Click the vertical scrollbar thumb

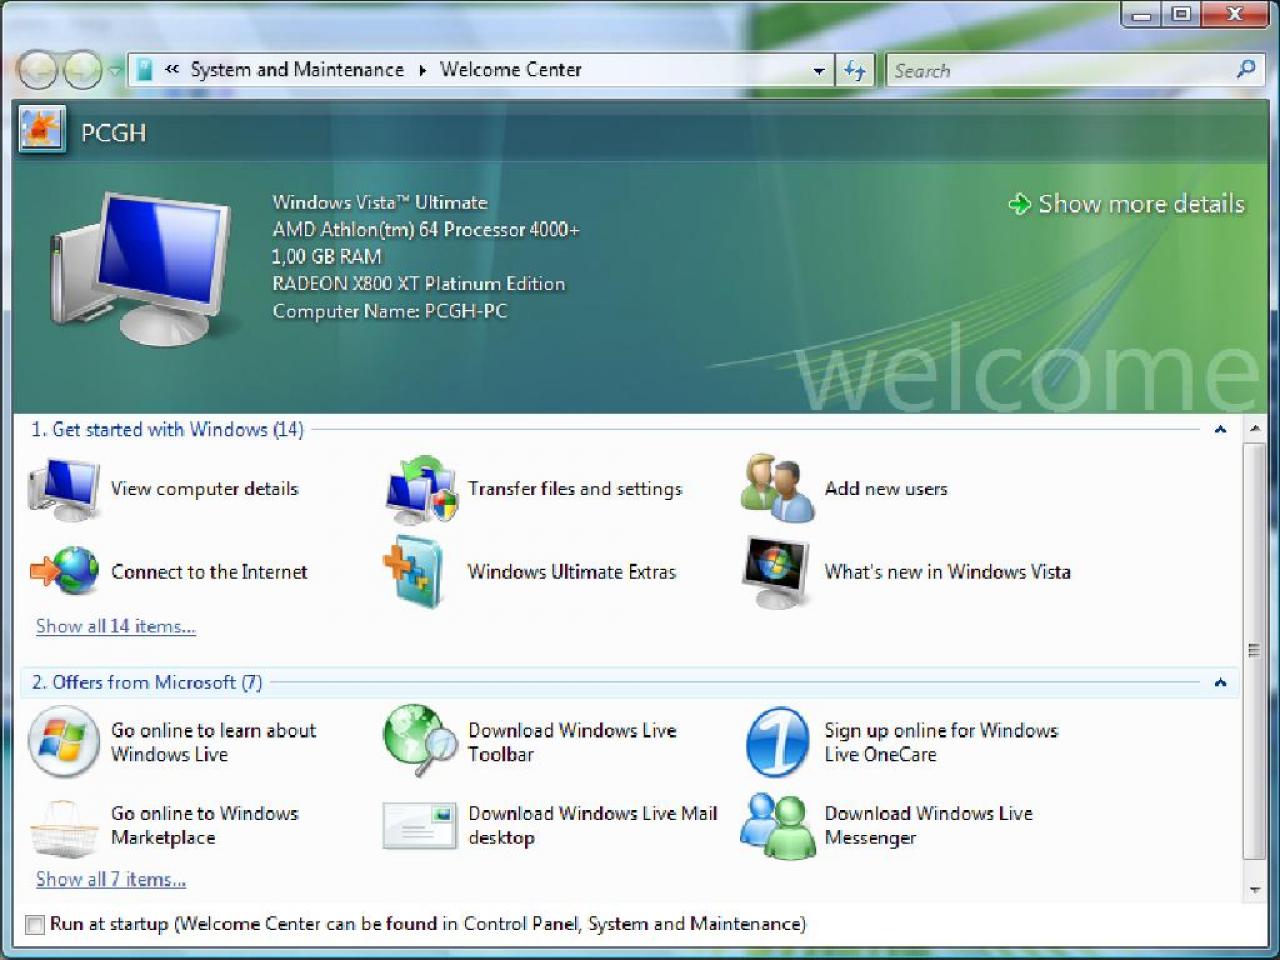point(1254,650)
